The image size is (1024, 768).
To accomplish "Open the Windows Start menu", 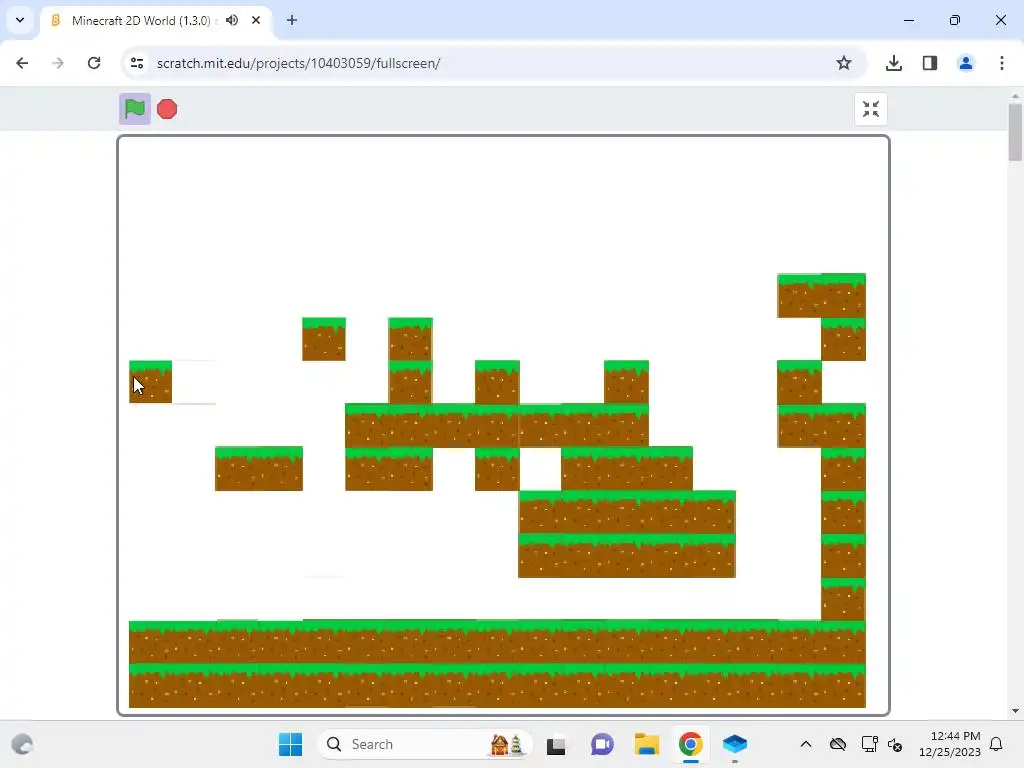I will click(291, 744).
